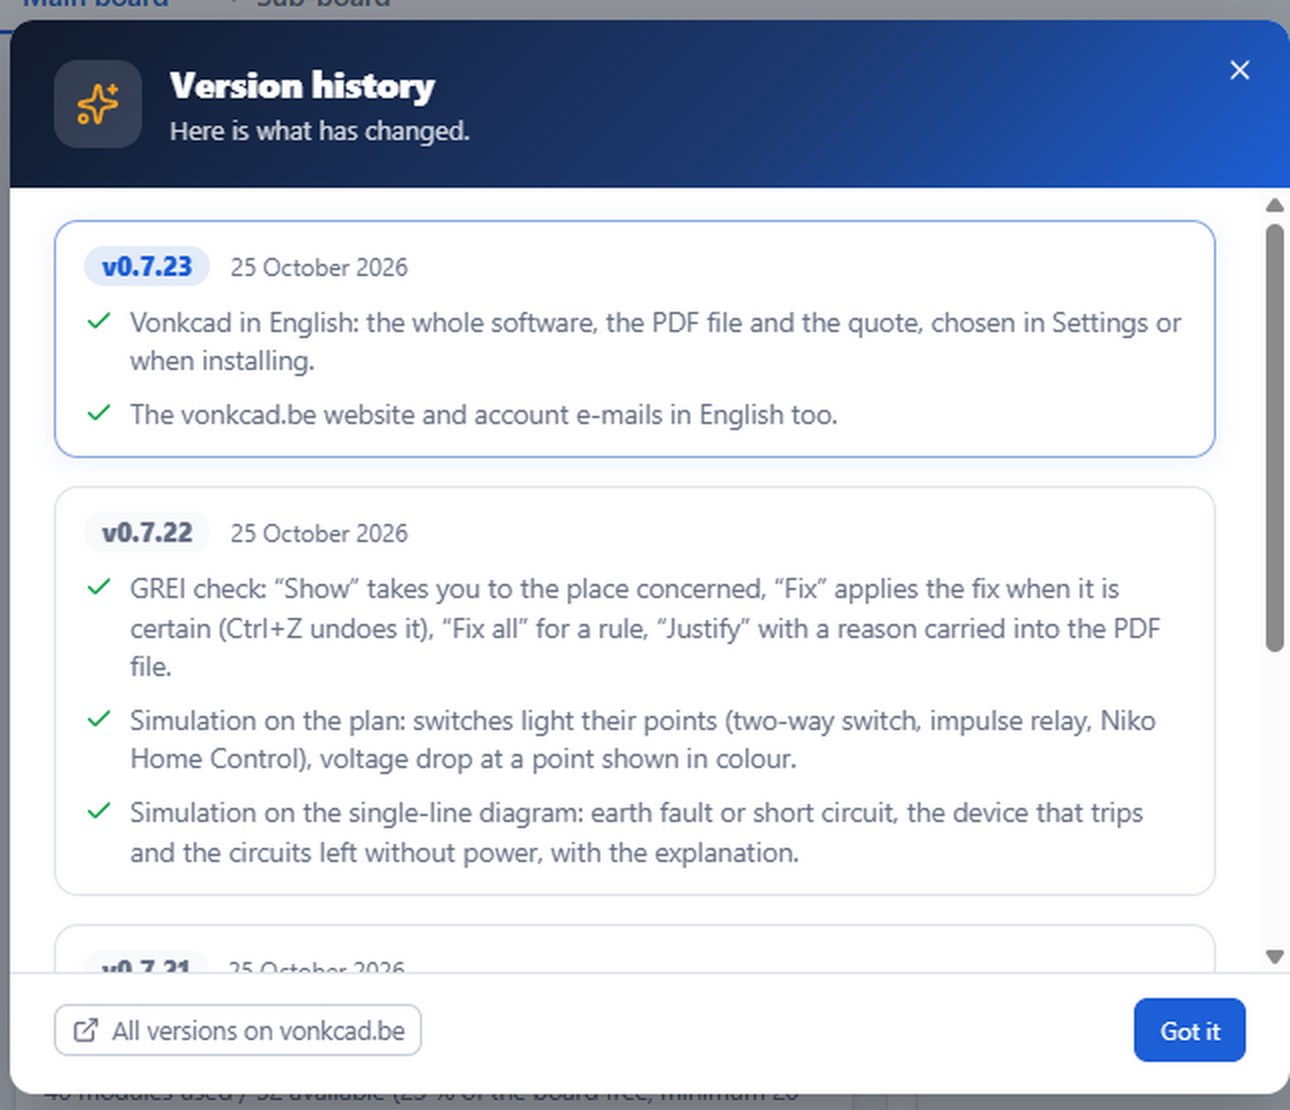Click the checkmark beside 'GREI check'
This screenshot has width=1290, height=1110.
click(x=99, y=587)
